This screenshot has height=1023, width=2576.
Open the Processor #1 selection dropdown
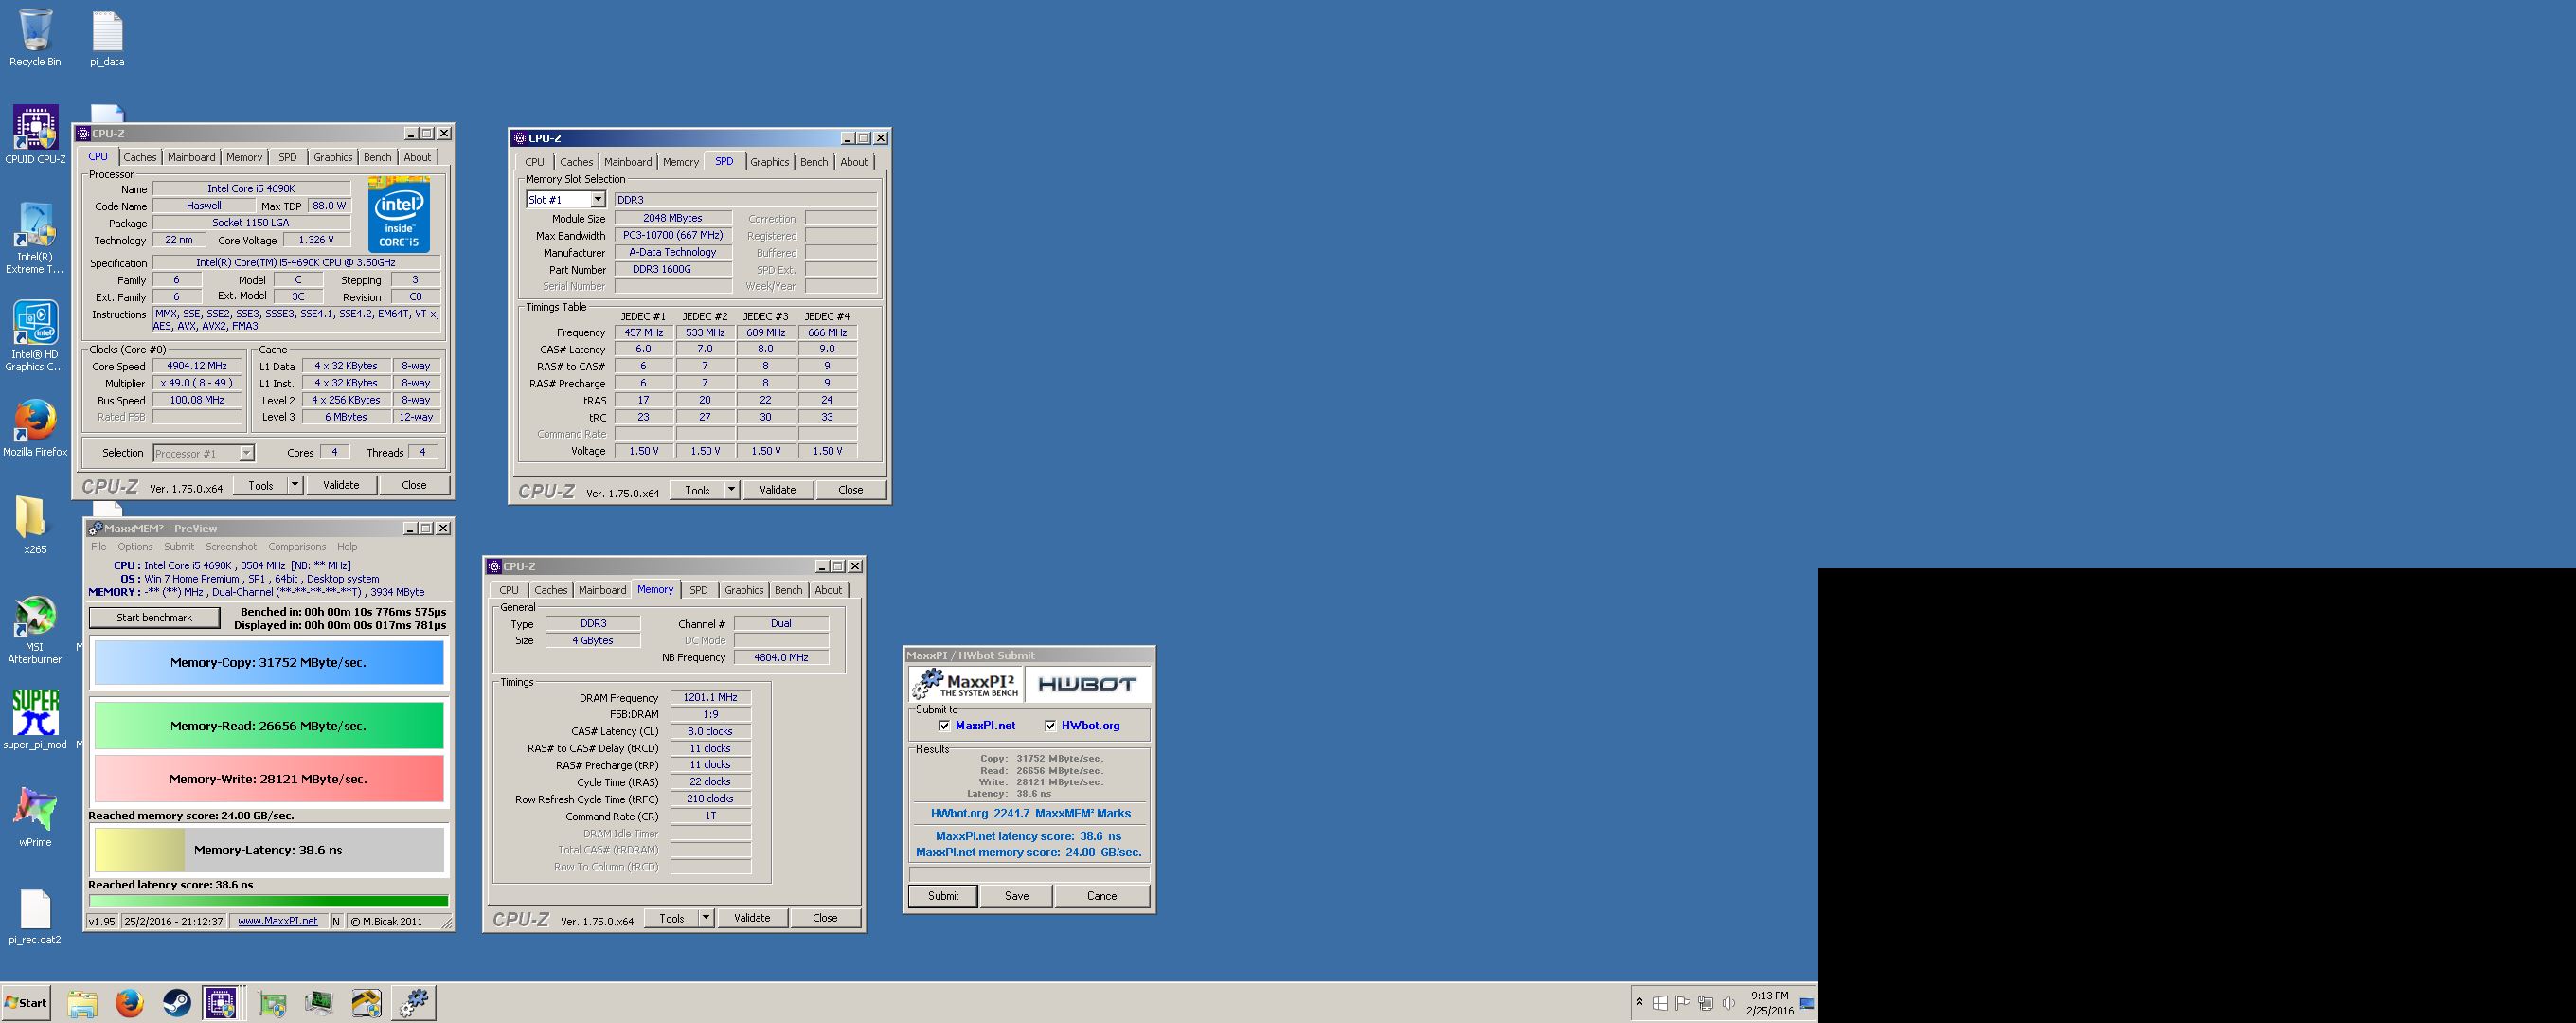pyautogui.click(x=204, y=454)
